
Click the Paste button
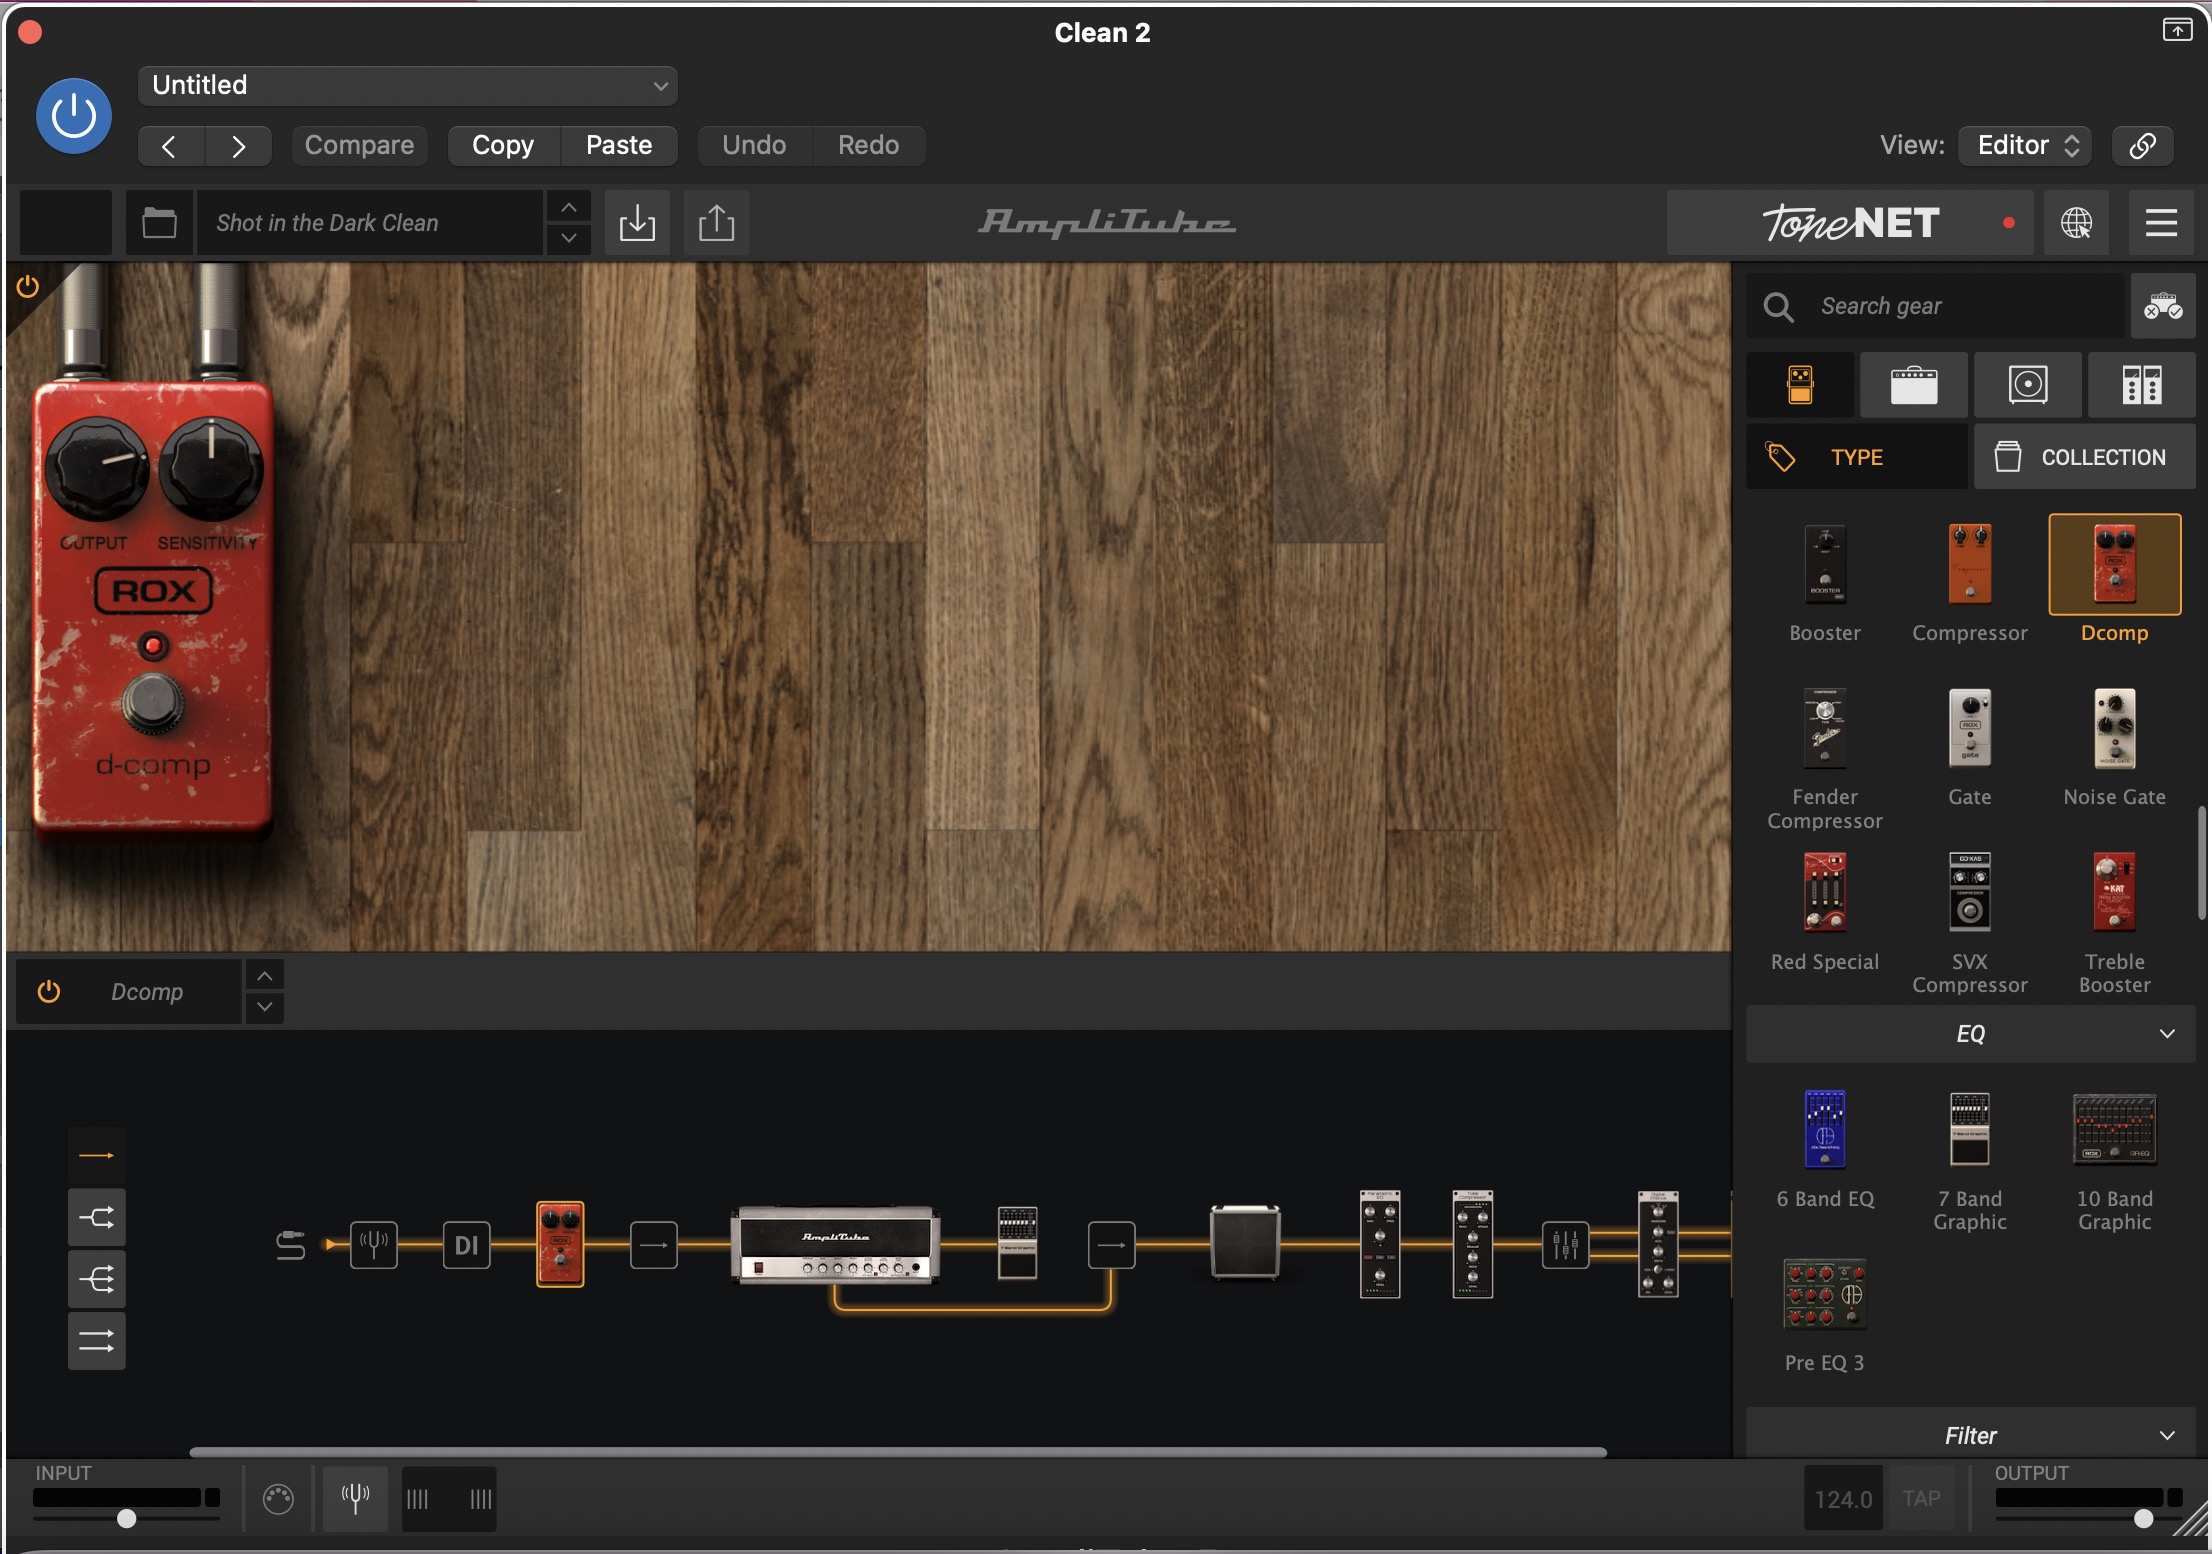[x=619, y=146]
